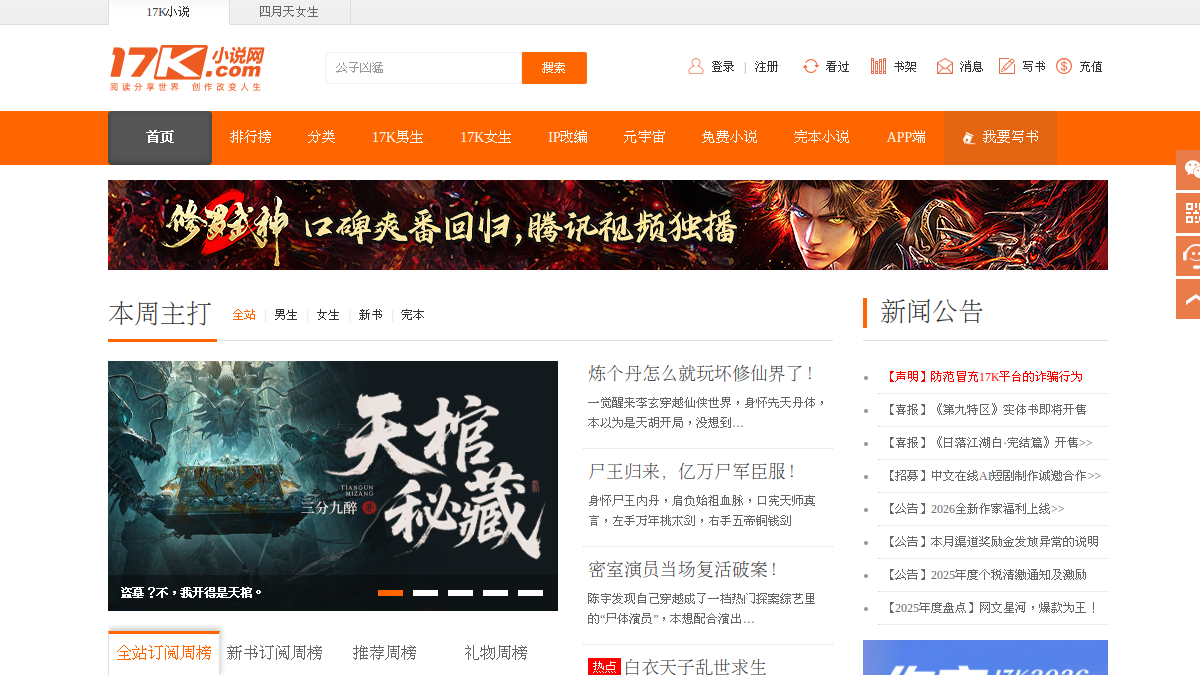Switch to 礼物周榜 tab
The image size is (1200, 675).
496,653
